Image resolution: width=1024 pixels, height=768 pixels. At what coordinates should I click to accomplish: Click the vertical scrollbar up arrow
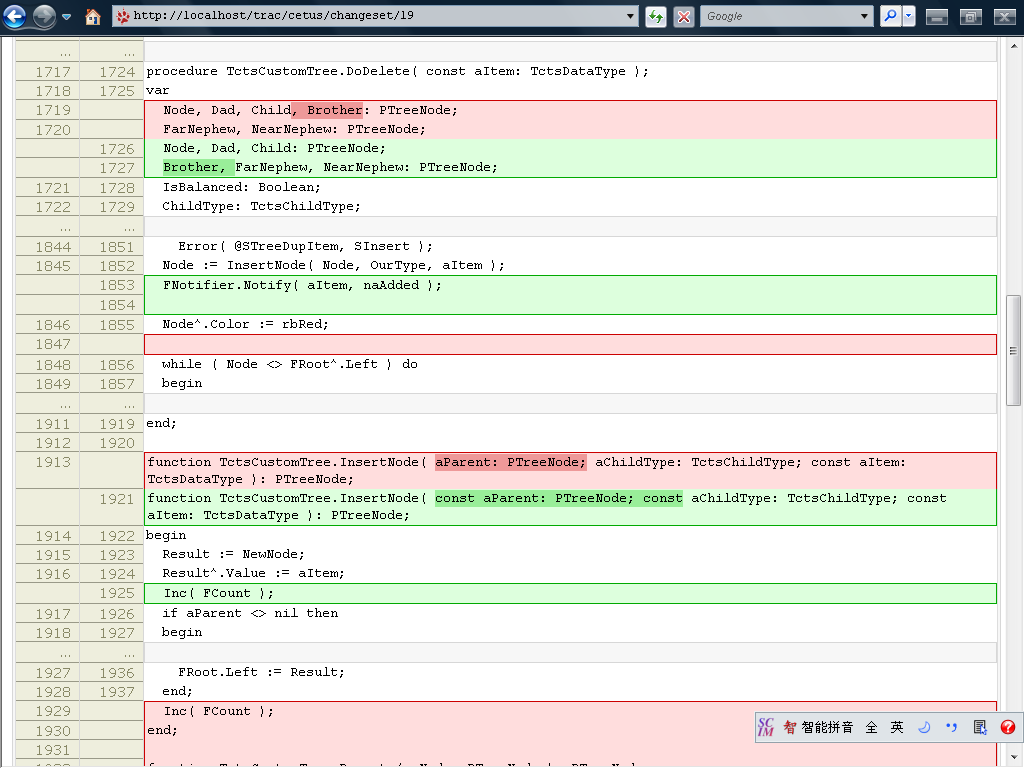(x=1013, y=46)
